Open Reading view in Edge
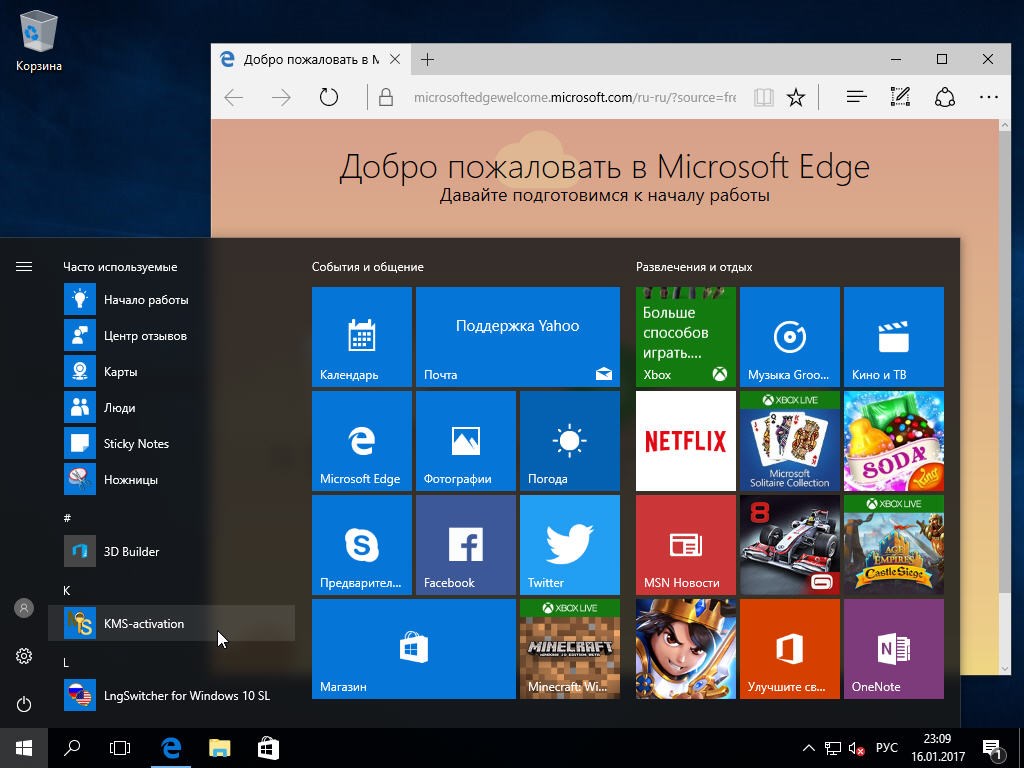Screen dimensions: 1024x768 tap(763, 97)
